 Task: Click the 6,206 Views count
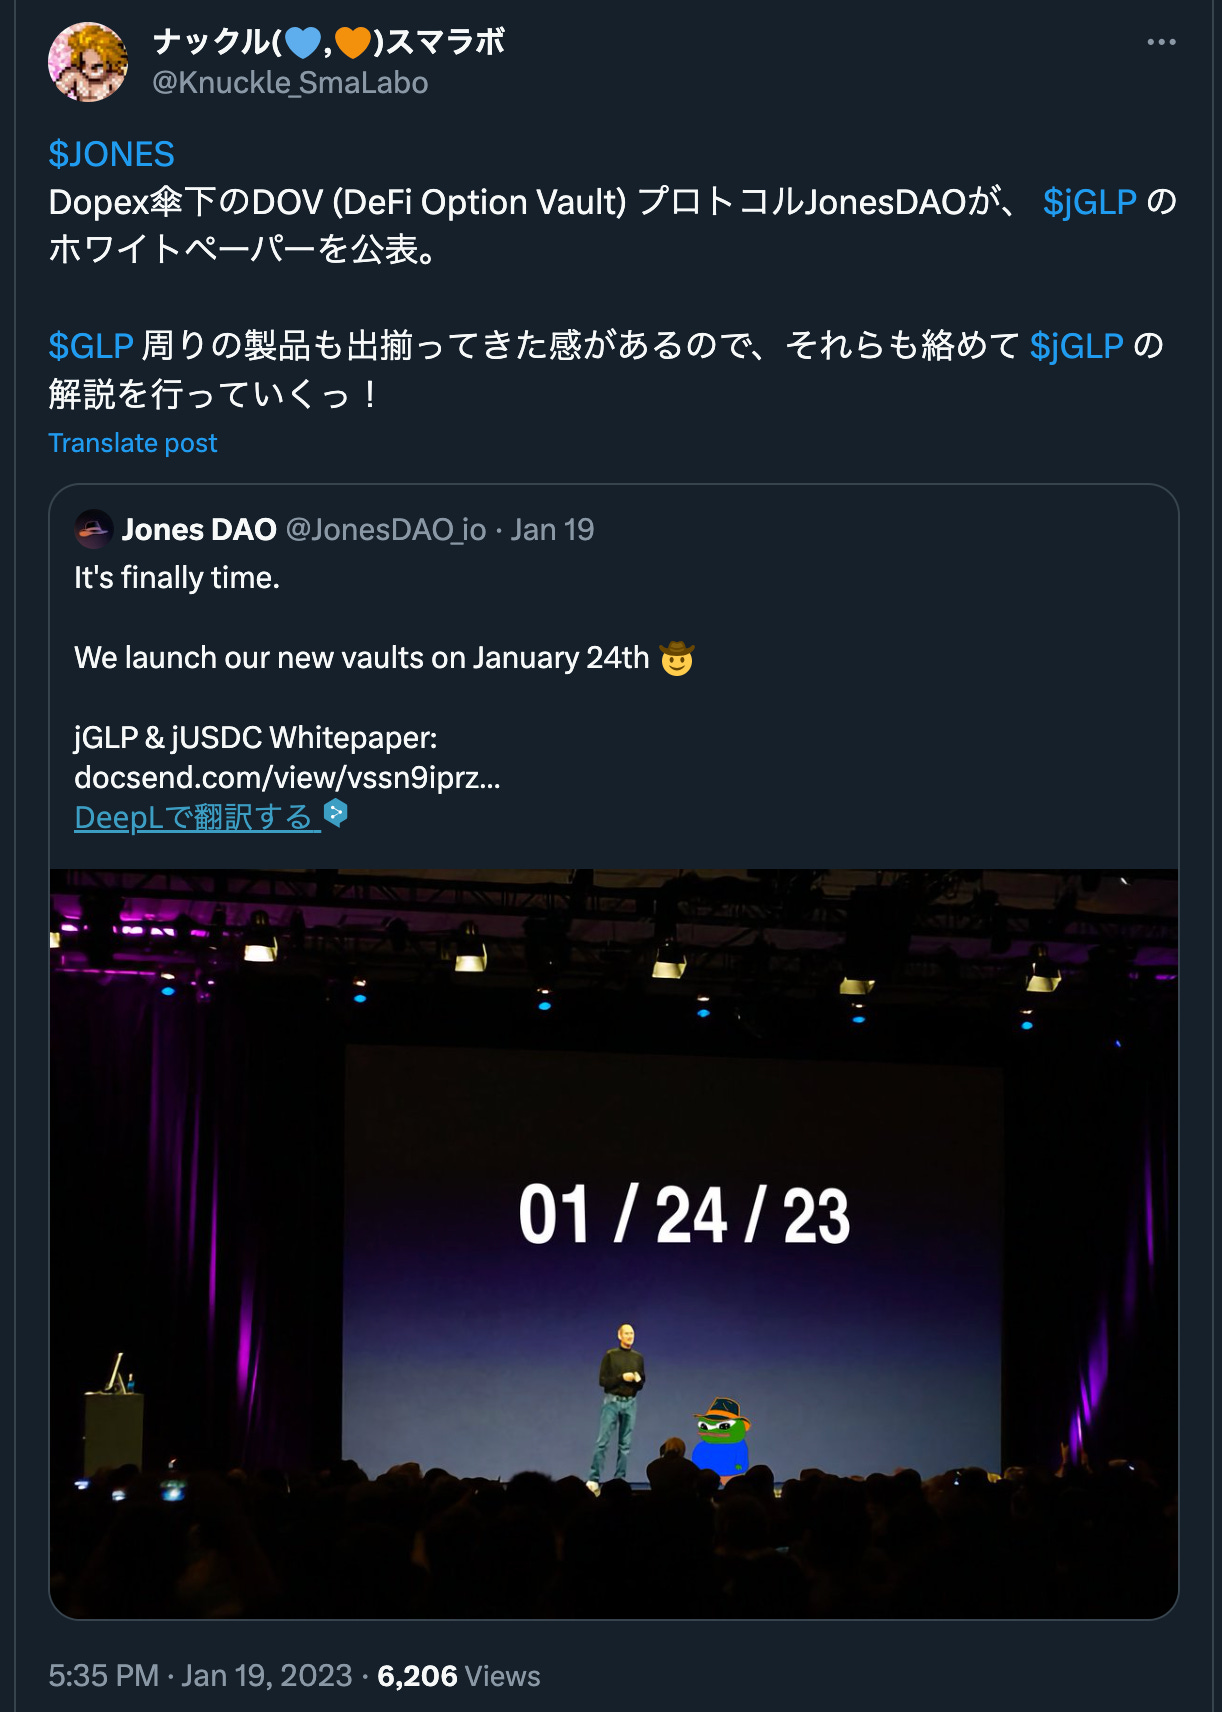click(x=458, y=1675)
